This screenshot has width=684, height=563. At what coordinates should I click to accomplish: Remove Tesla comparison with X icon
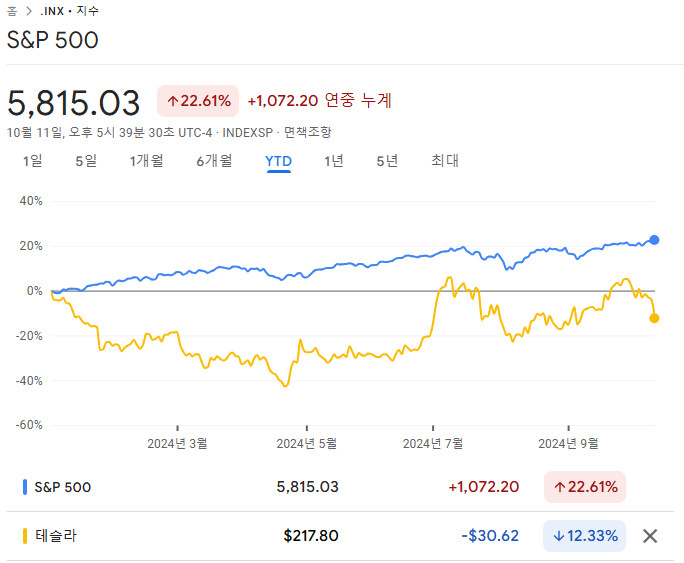click(650, 536)
